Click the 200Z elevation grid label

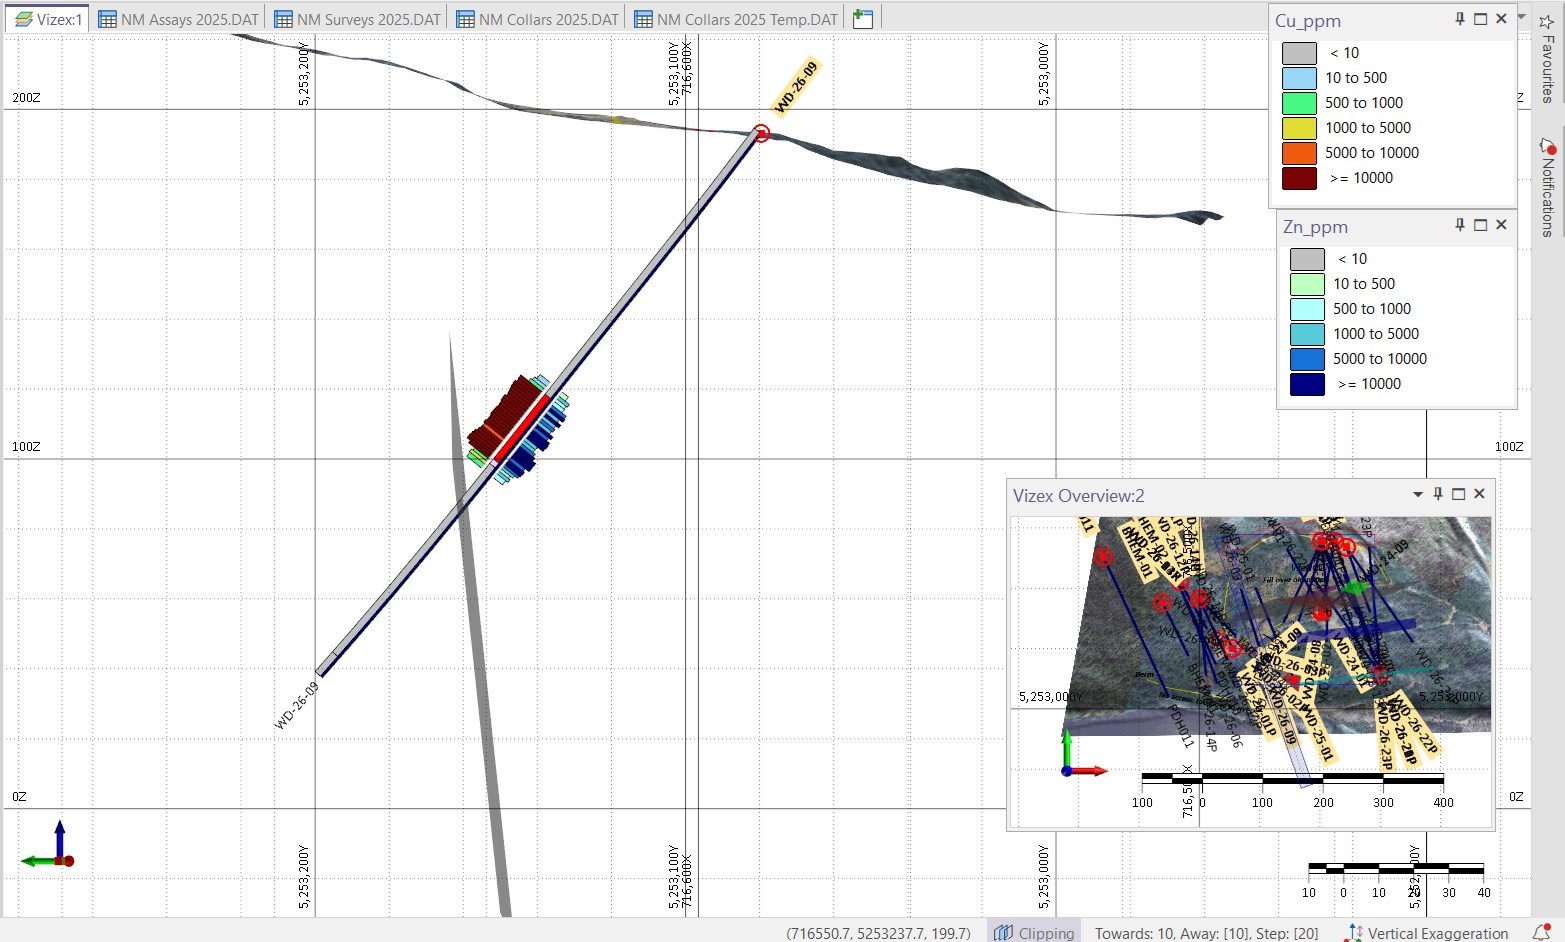coord(27,98)
